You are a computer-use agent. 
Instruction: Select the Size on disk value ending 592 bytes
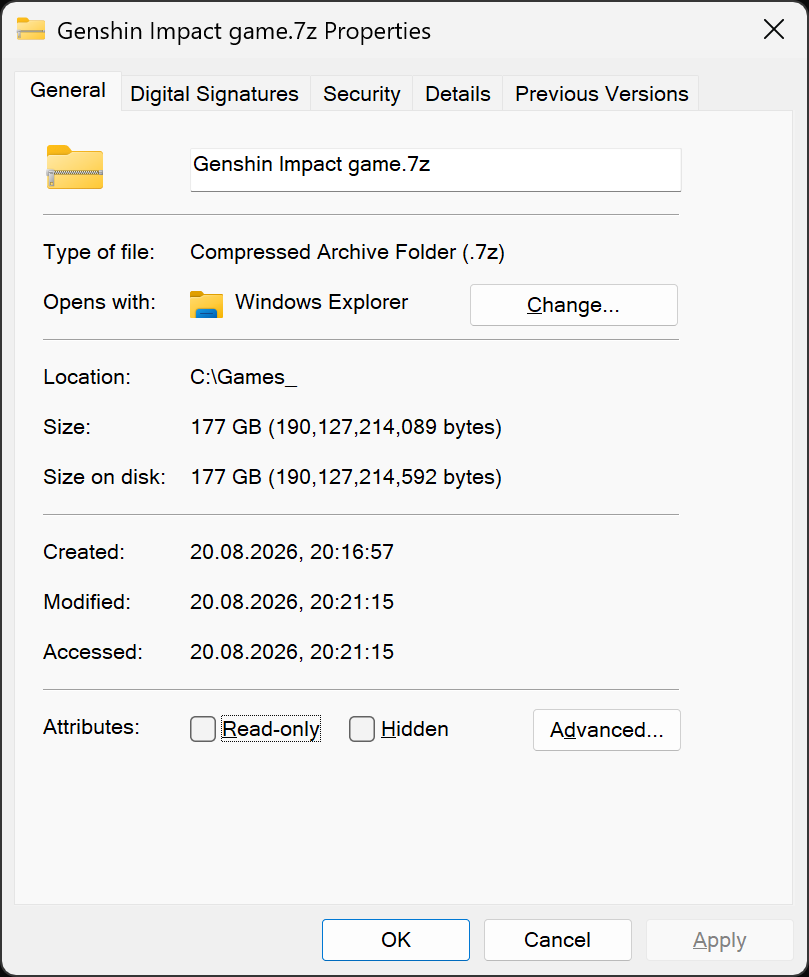(346, 477)
